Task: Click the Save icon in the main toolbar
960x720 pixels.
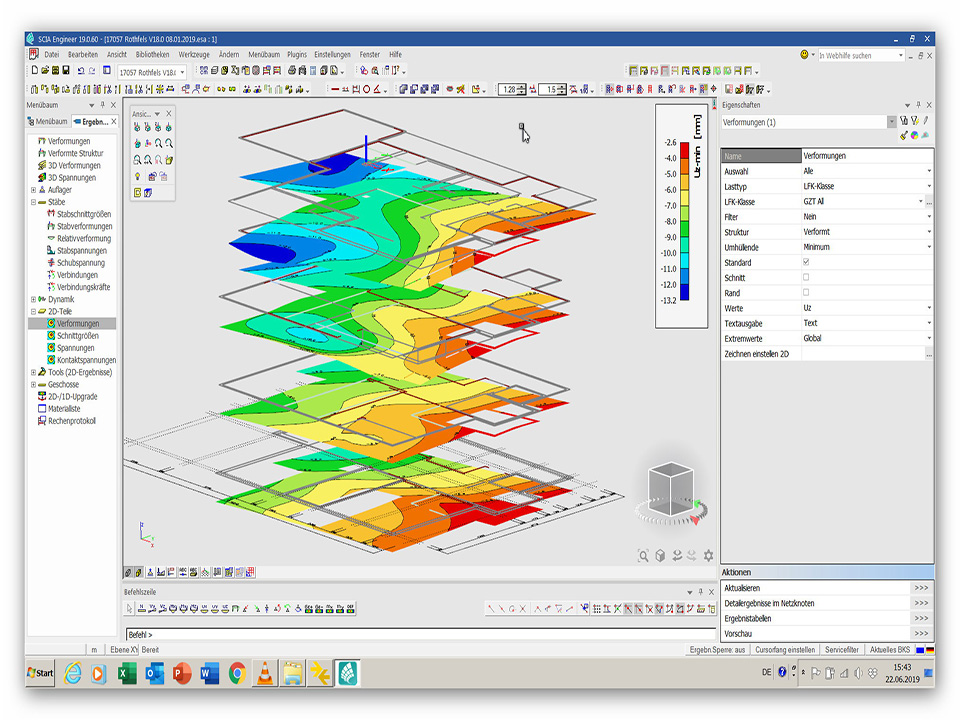Action: pos(66,71)
